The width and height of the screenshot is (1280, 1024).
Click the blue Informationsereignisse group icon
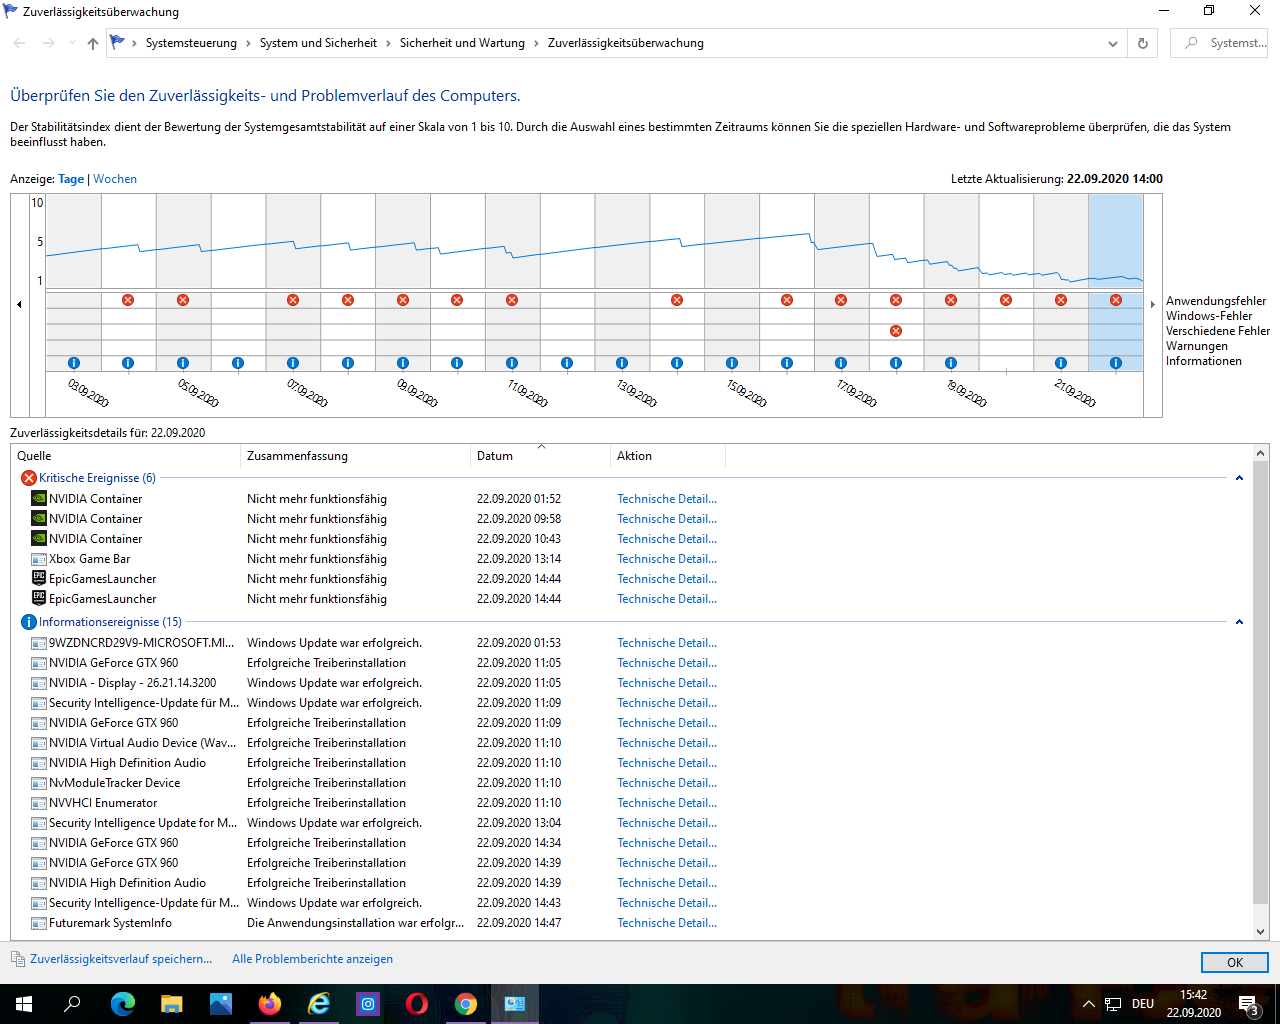click(x=29, y=622)
